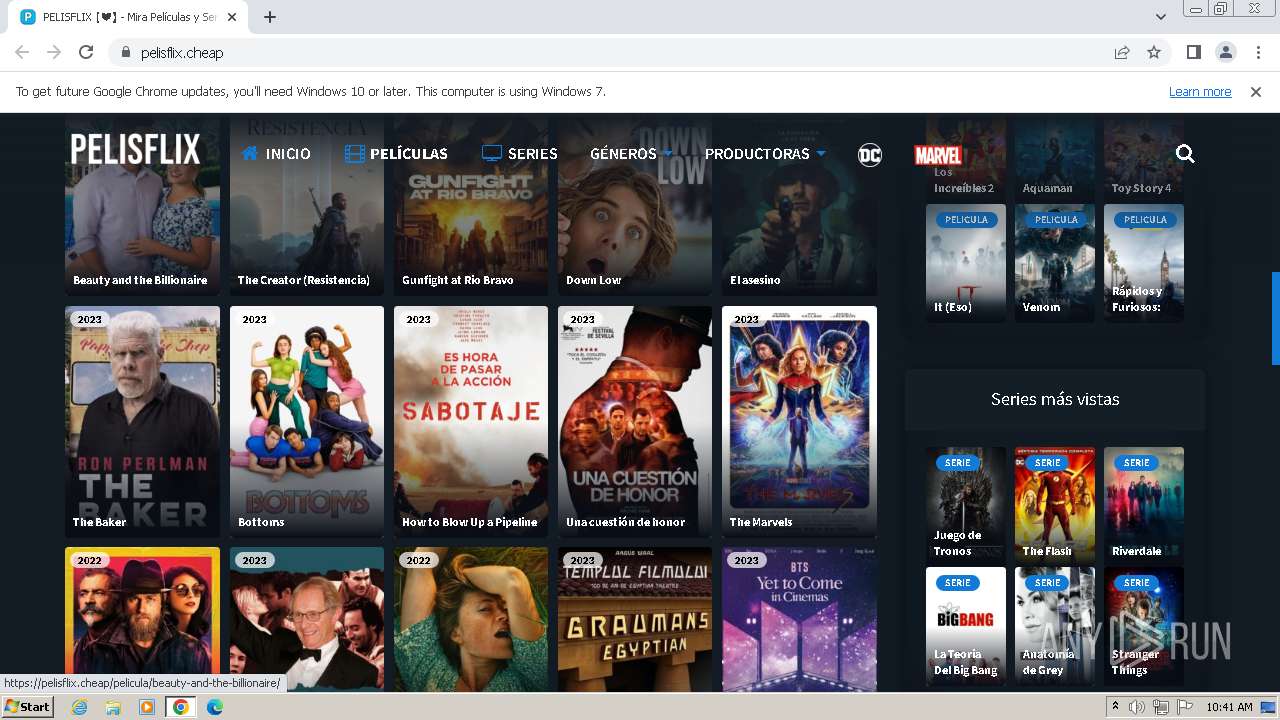Click the Series más vistas heading
Screen dimensions: 1280x720
[1055, 399]
